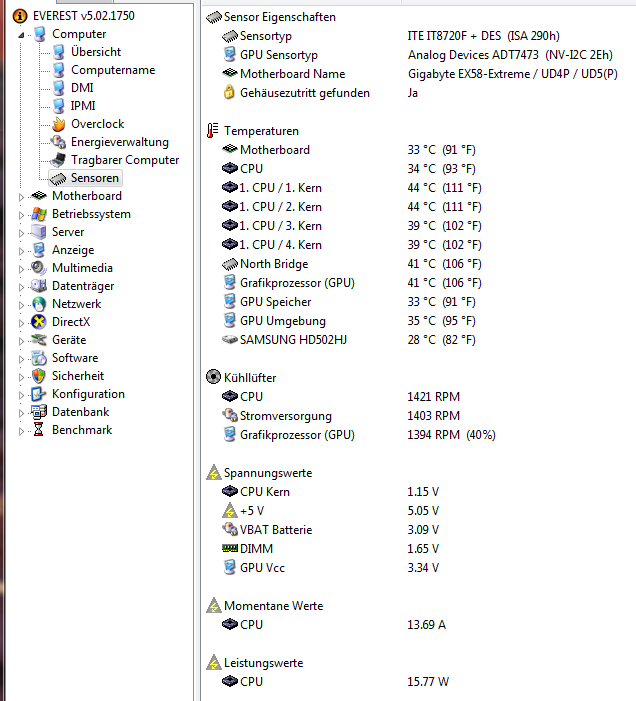Viewport: 636px width, 701px height.
Task: Click the Spannungswerte warning triangle icon
Action: (x=214, y=473)
